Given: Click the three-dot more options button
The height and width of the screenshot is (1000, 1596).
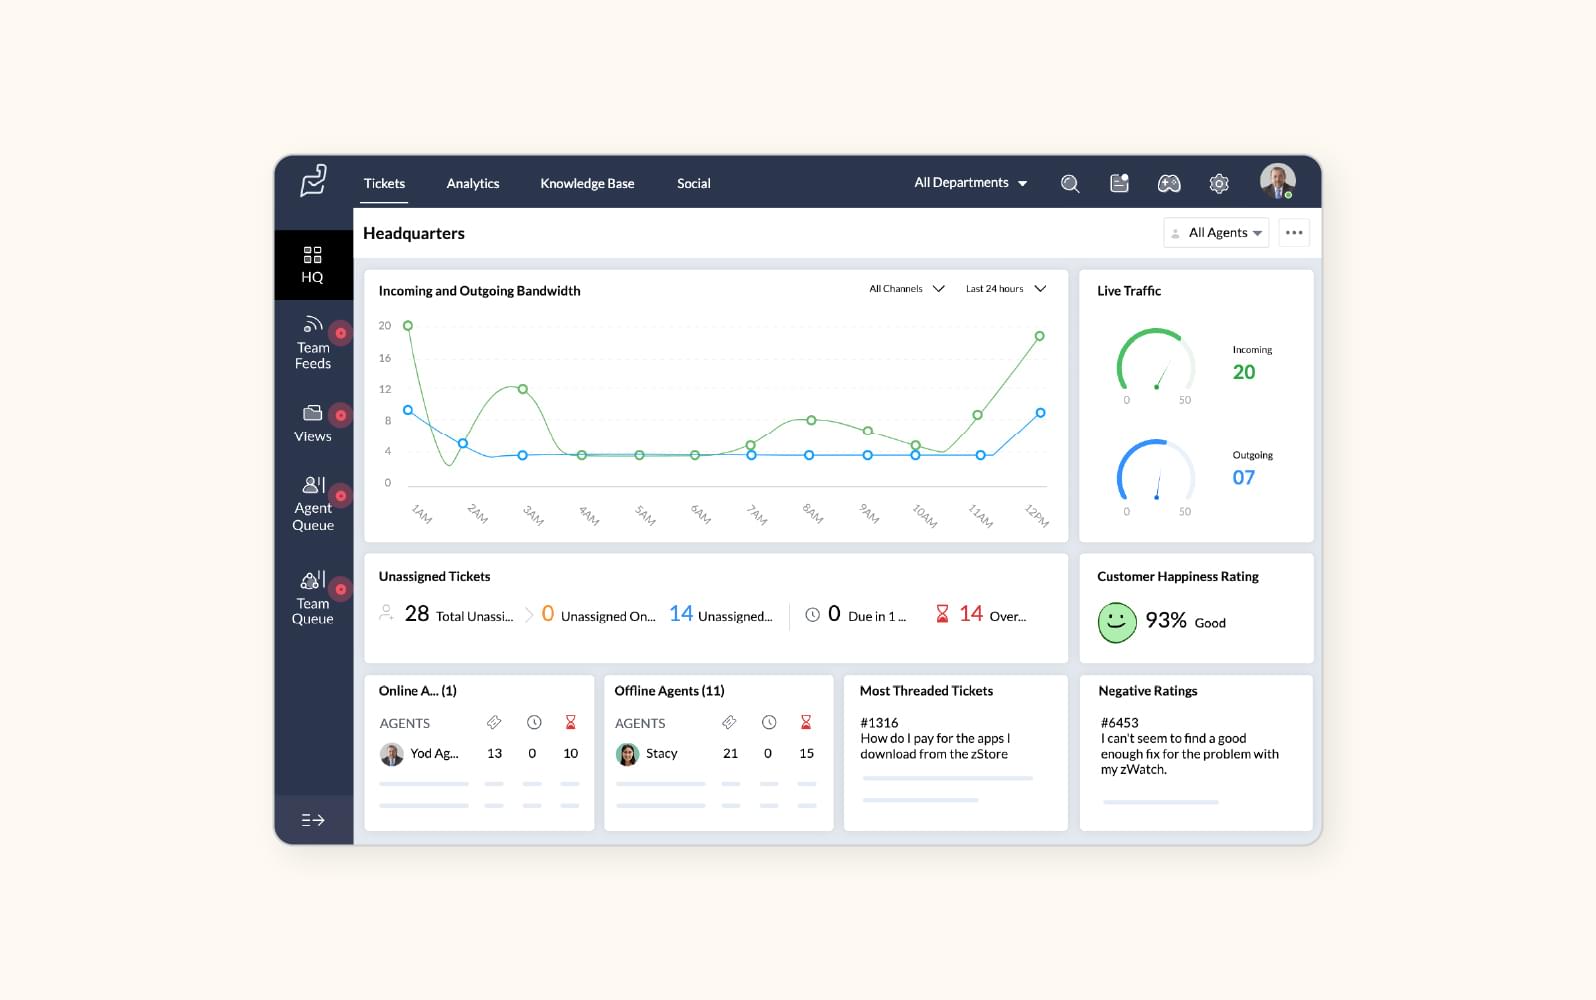Looking at the screenshot, I should 1294,233.
